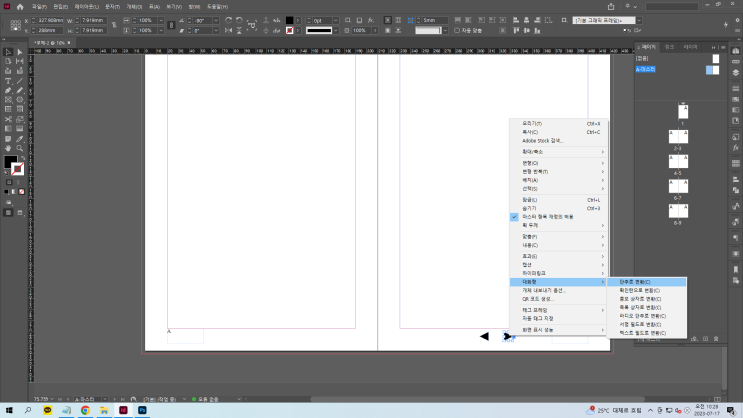Choose 단추로 변환 from the submenu
The height and width of the screenshot is (418, 743).
[x=634, y=282]
